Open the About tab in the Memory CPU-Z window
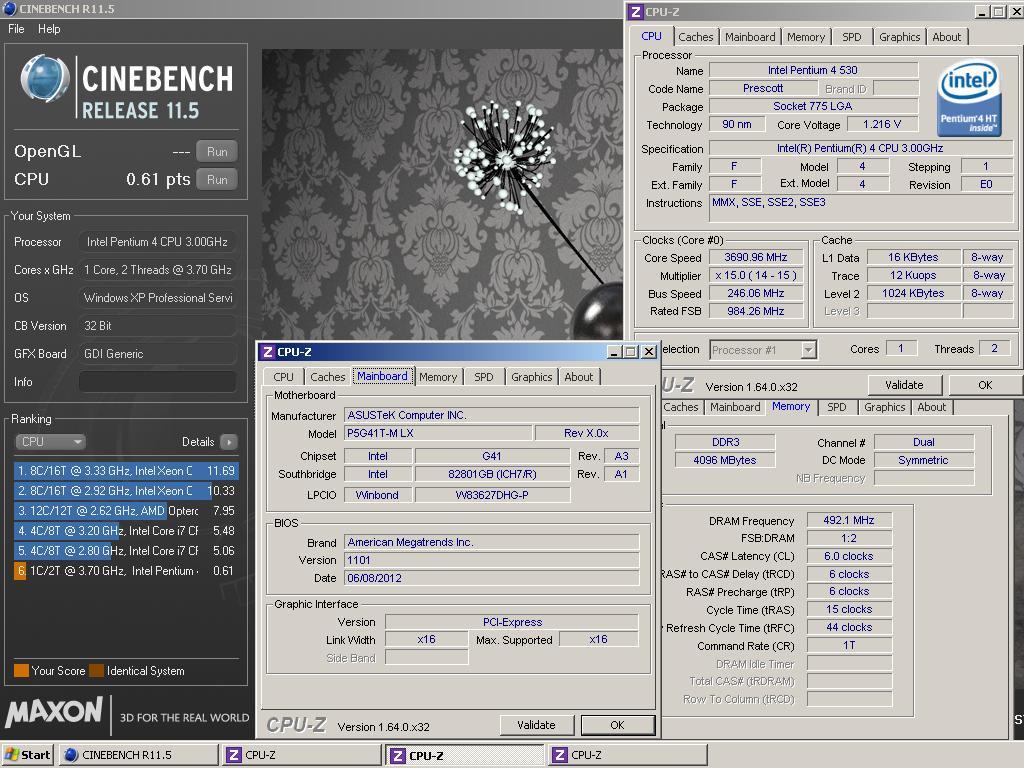Screen dimensions: 1024x768 pyautogui.click(x=931, y=407)
